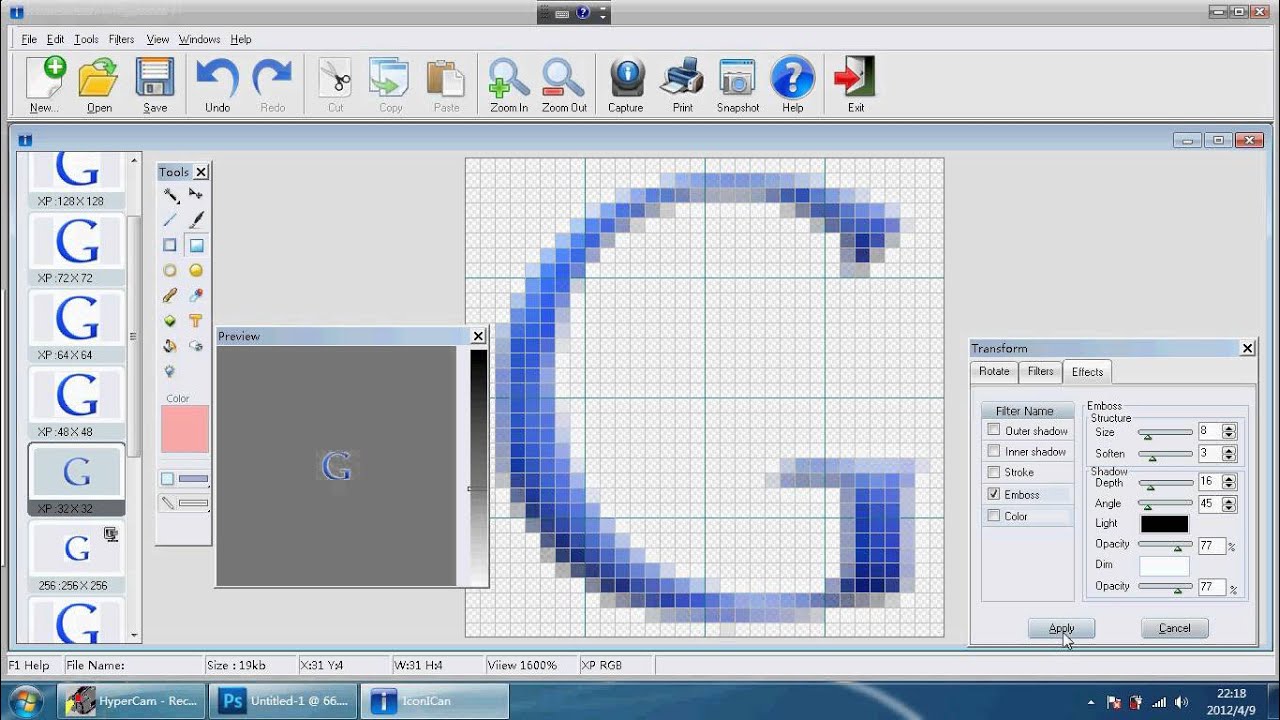Image resolution: width=1280 pixels, height=720 pixels.
Task: Open the Edit menu
Action: pyautogui.click(x=55, y=39)
